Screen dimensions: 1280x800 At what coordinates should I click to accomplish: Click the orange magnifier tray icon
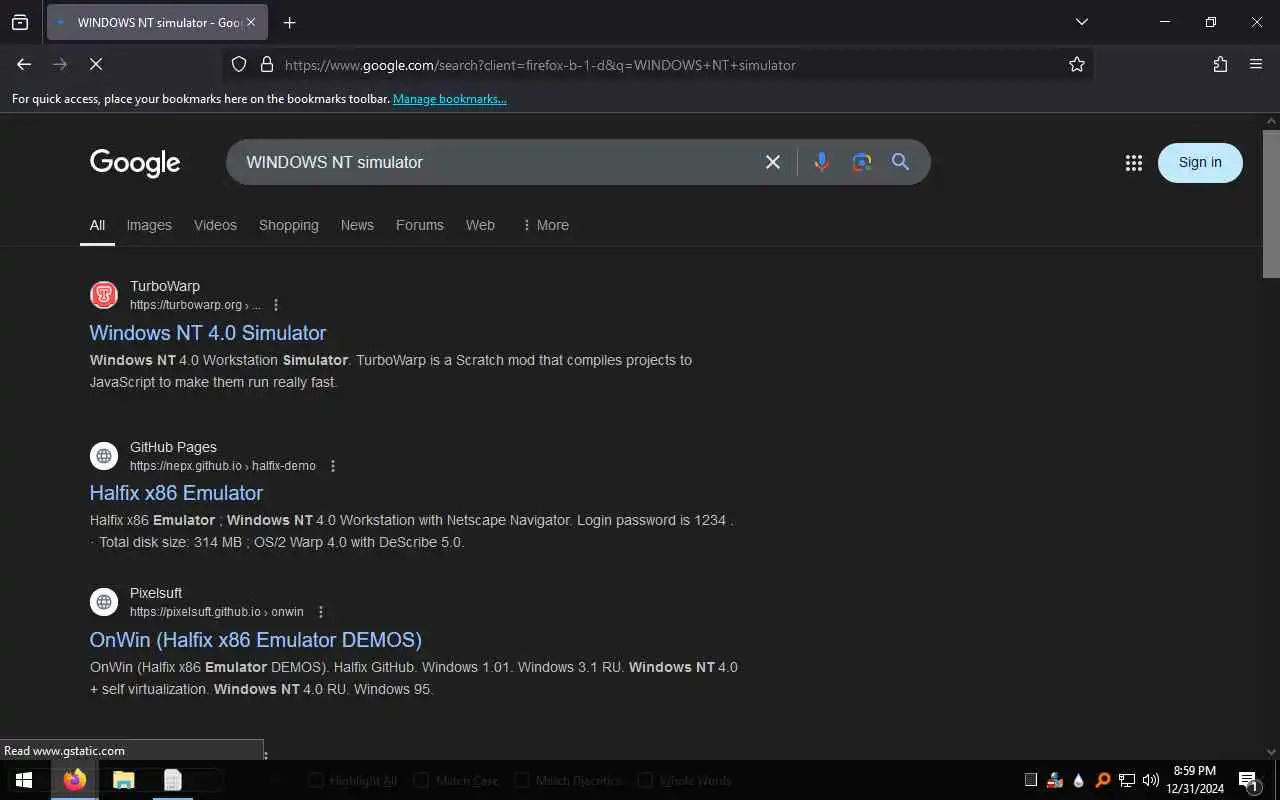(1103, 780)
